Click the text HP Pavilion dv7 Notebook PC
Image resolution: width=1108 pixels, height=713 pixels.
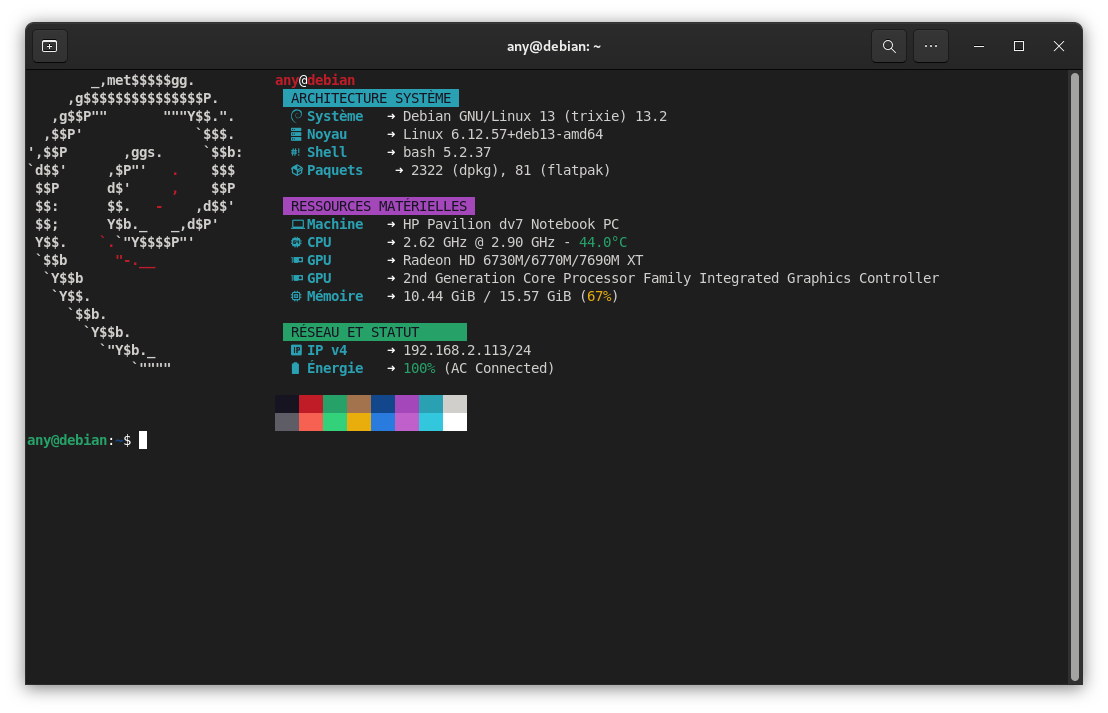pyautogui.click(x=511, y=224)
